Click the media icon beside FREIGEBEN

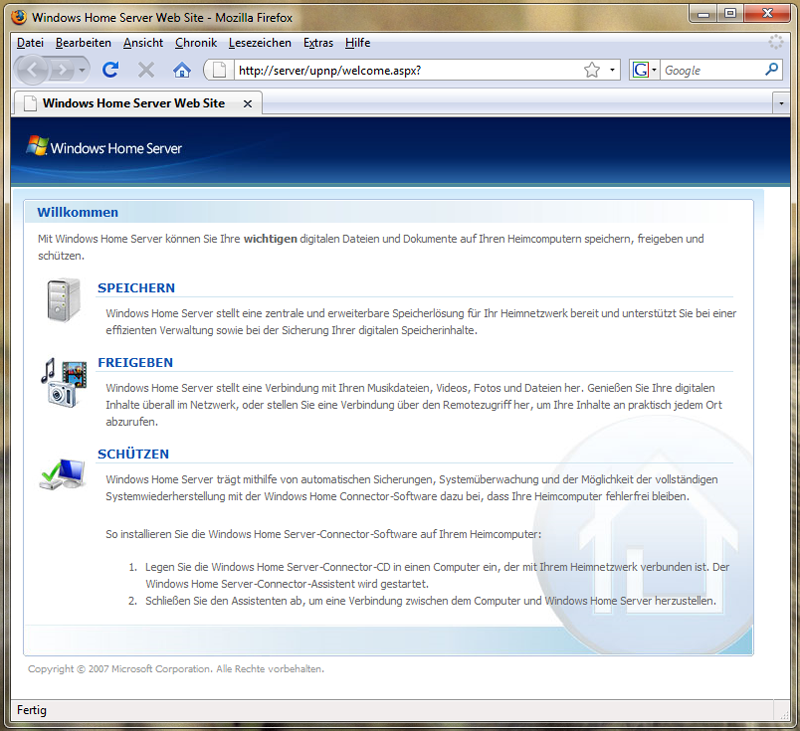pyautogui.click(x=65, y=381)
